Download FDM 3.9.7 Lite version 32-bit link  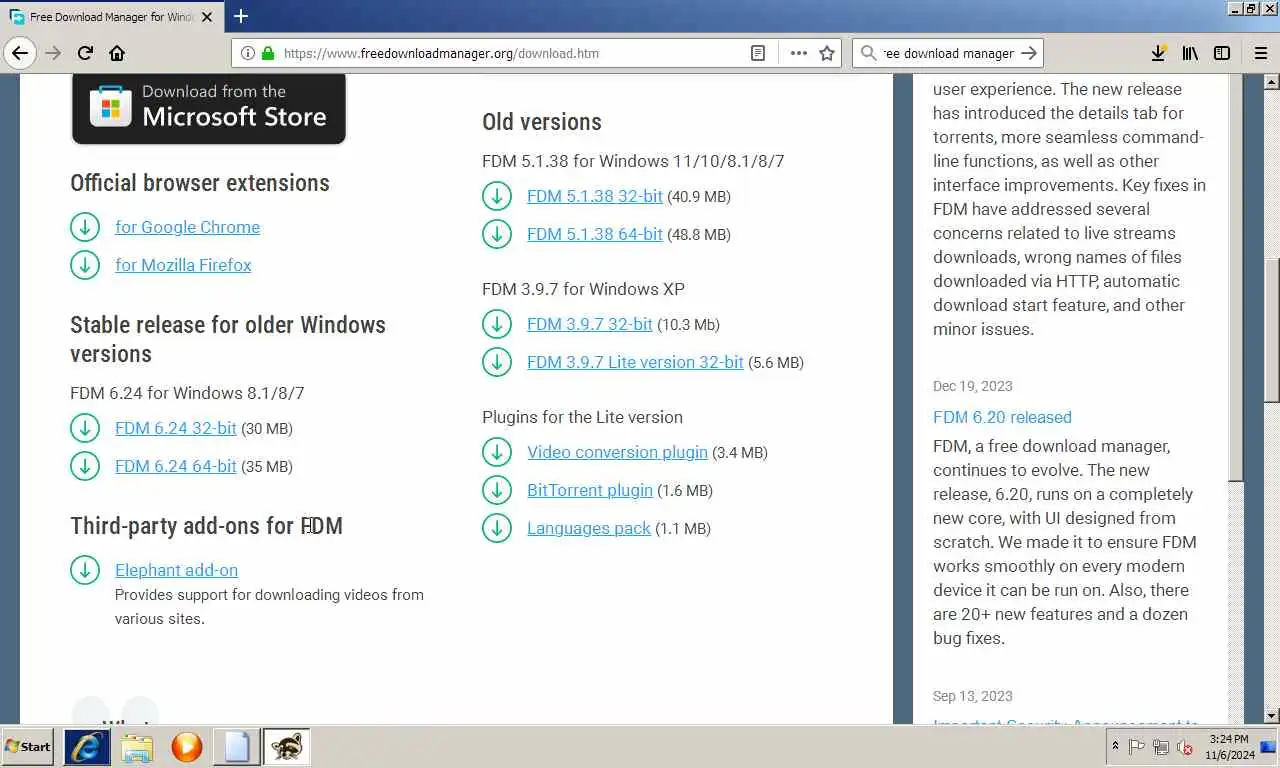pos(635,362)
